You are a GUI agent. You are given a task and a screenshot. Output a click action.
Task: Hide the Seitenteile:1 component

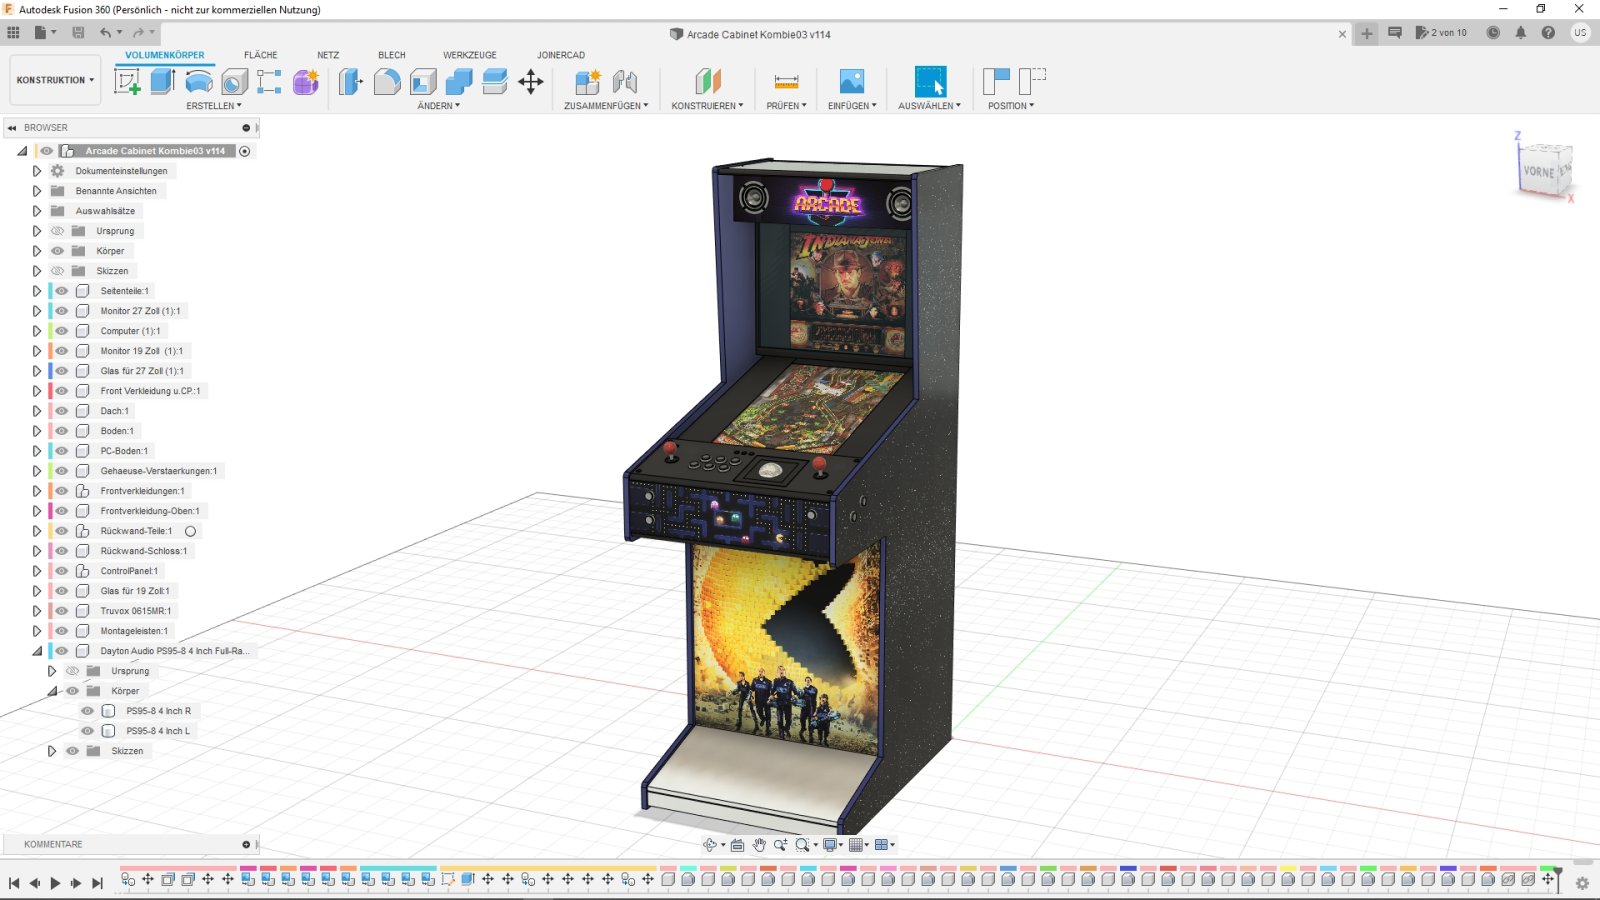[62, 291]
